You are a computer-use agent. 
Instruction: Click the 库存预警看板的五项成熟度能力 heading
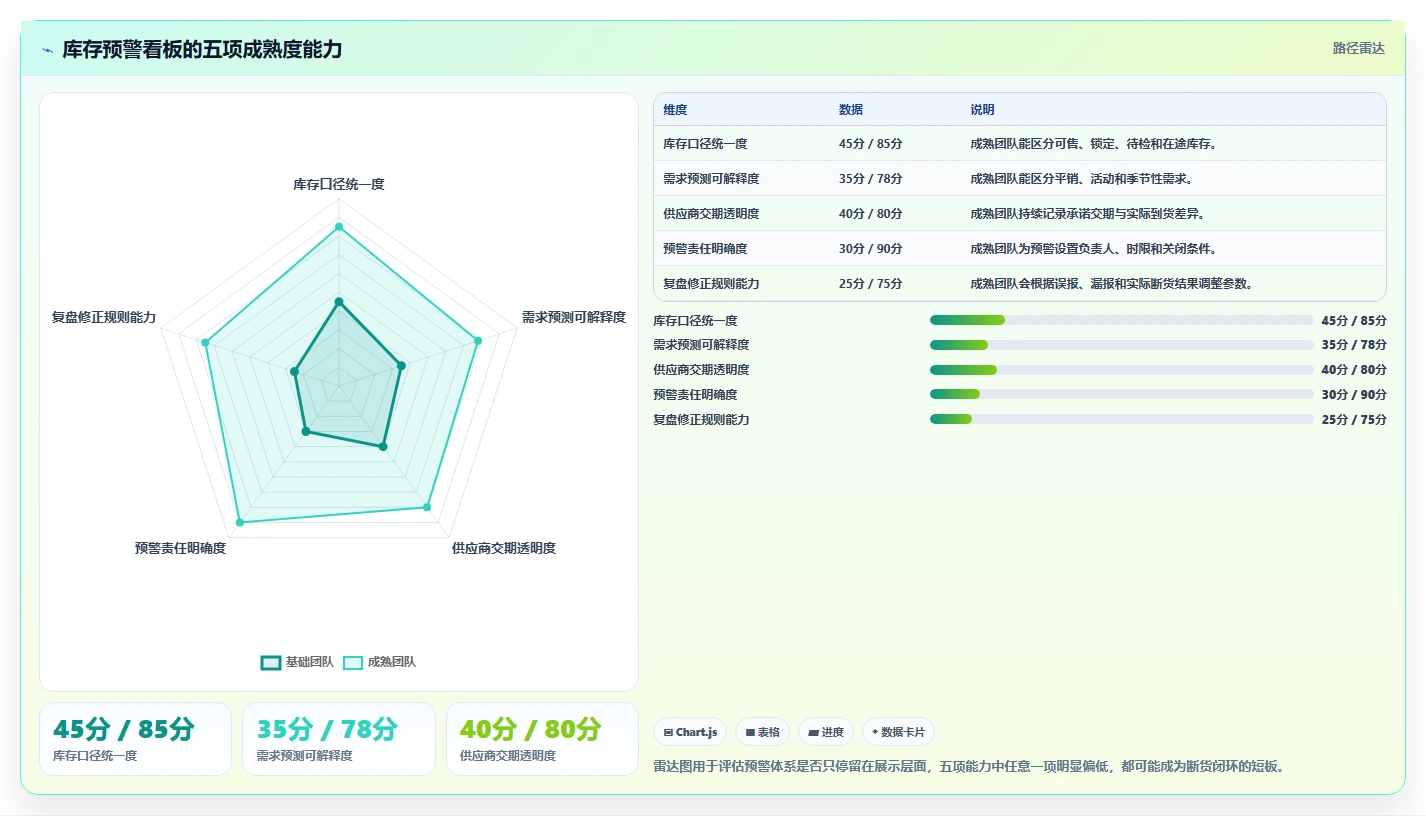[x=202, y=49]
